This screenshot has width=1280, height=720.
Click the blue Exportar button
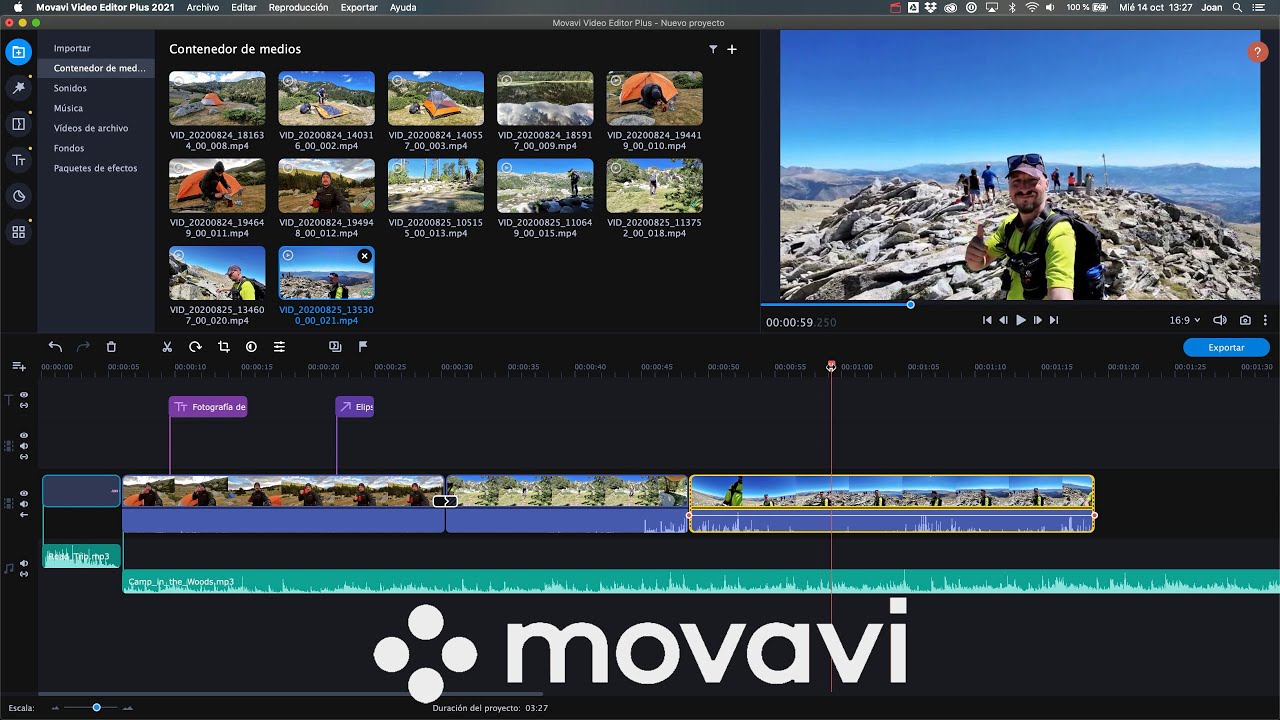(1226, 347)
